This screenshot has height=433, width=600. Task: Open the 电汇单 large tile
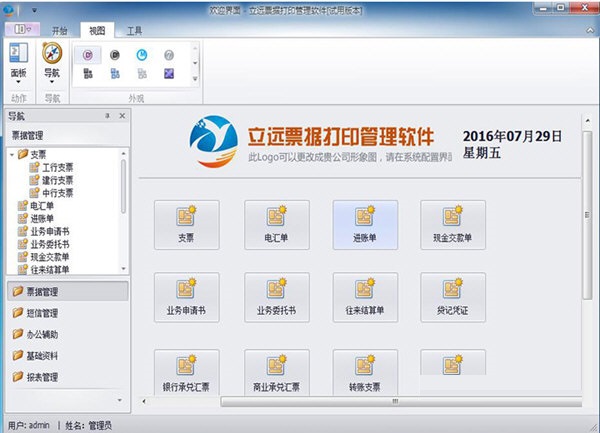[277, 225]
